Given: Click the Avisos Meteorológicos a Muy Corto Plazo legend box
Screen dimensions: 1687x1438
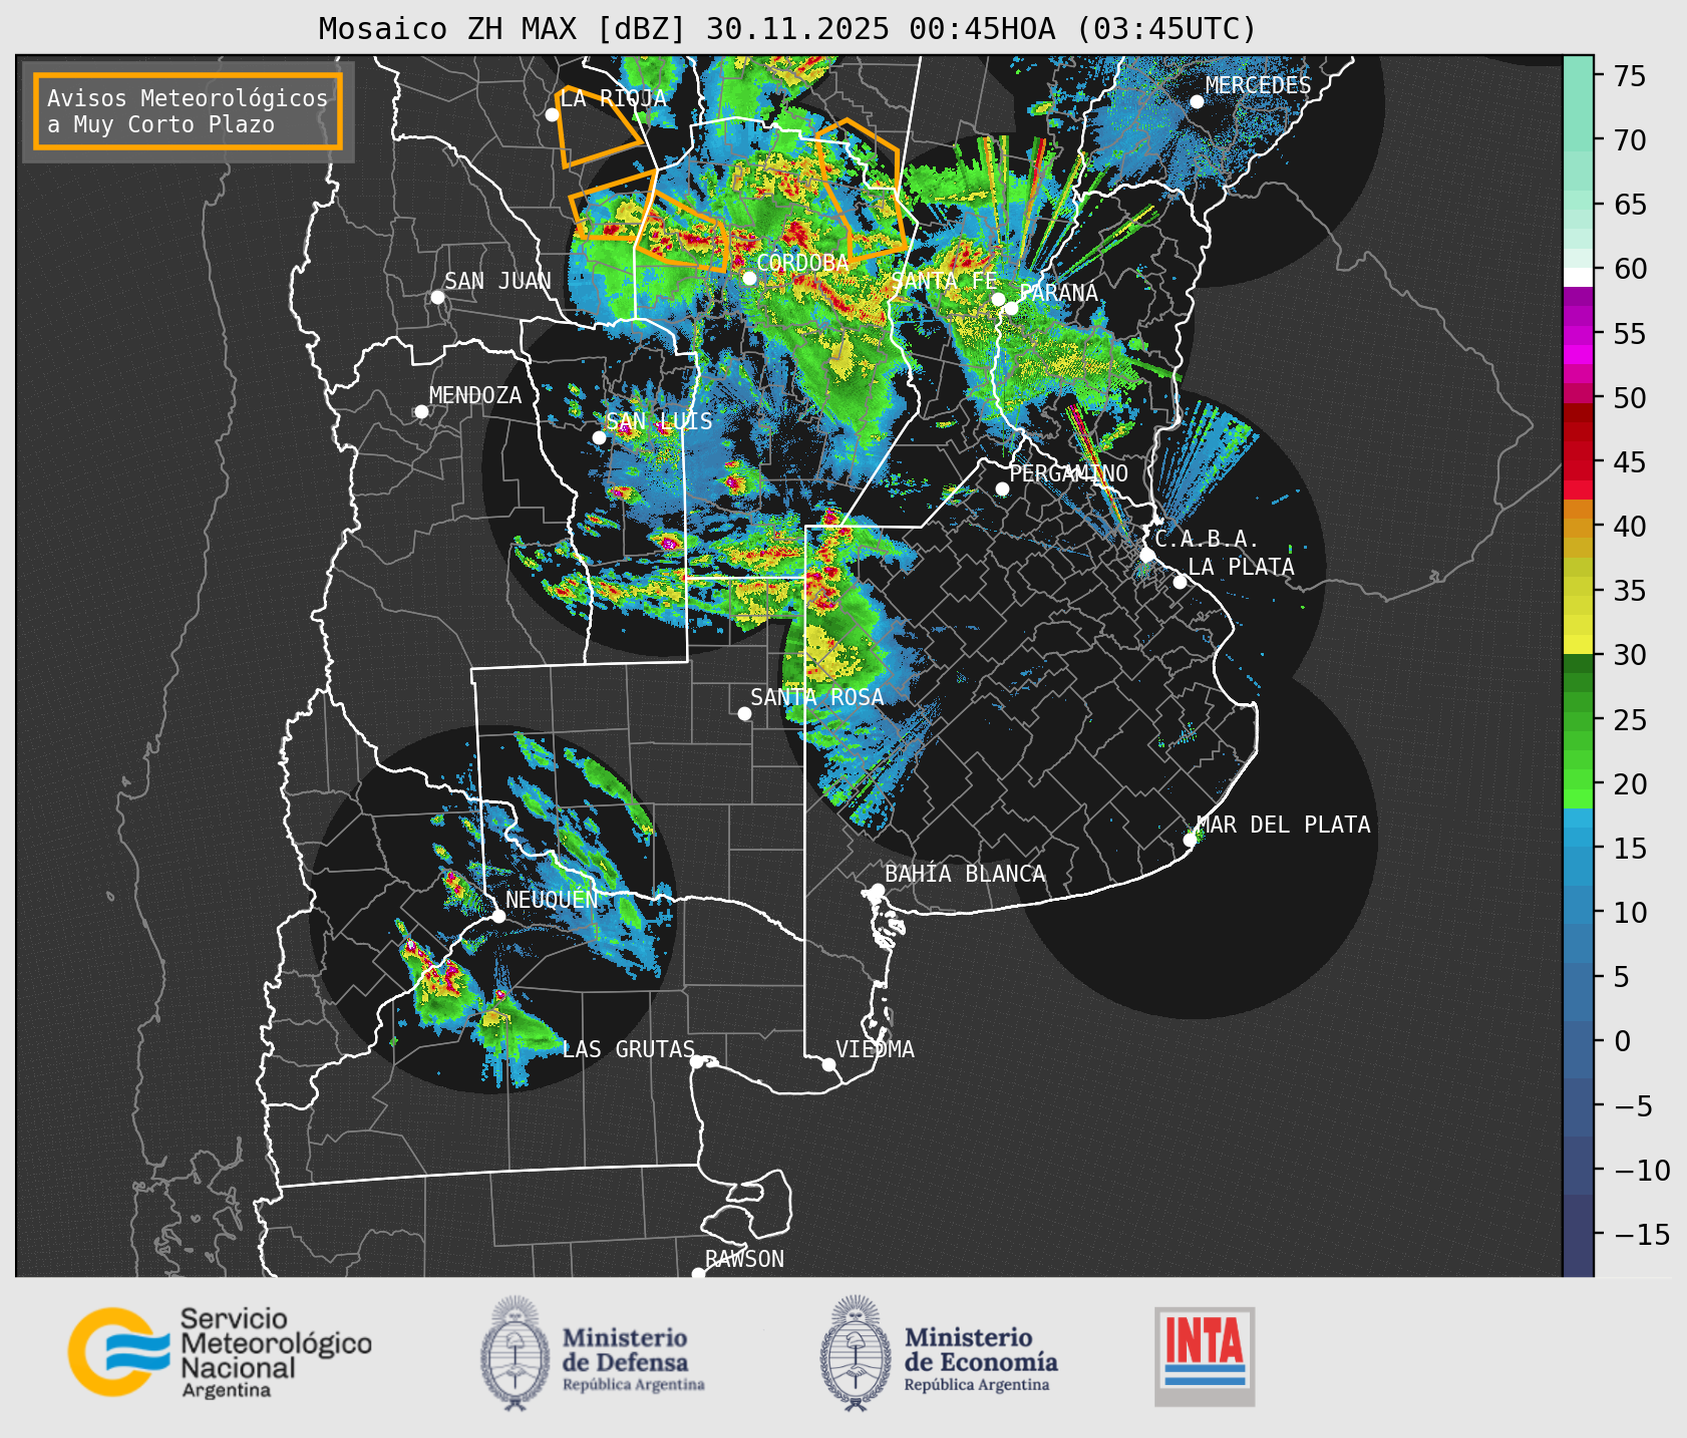Looking at the screenshot, I should (188, 111).
